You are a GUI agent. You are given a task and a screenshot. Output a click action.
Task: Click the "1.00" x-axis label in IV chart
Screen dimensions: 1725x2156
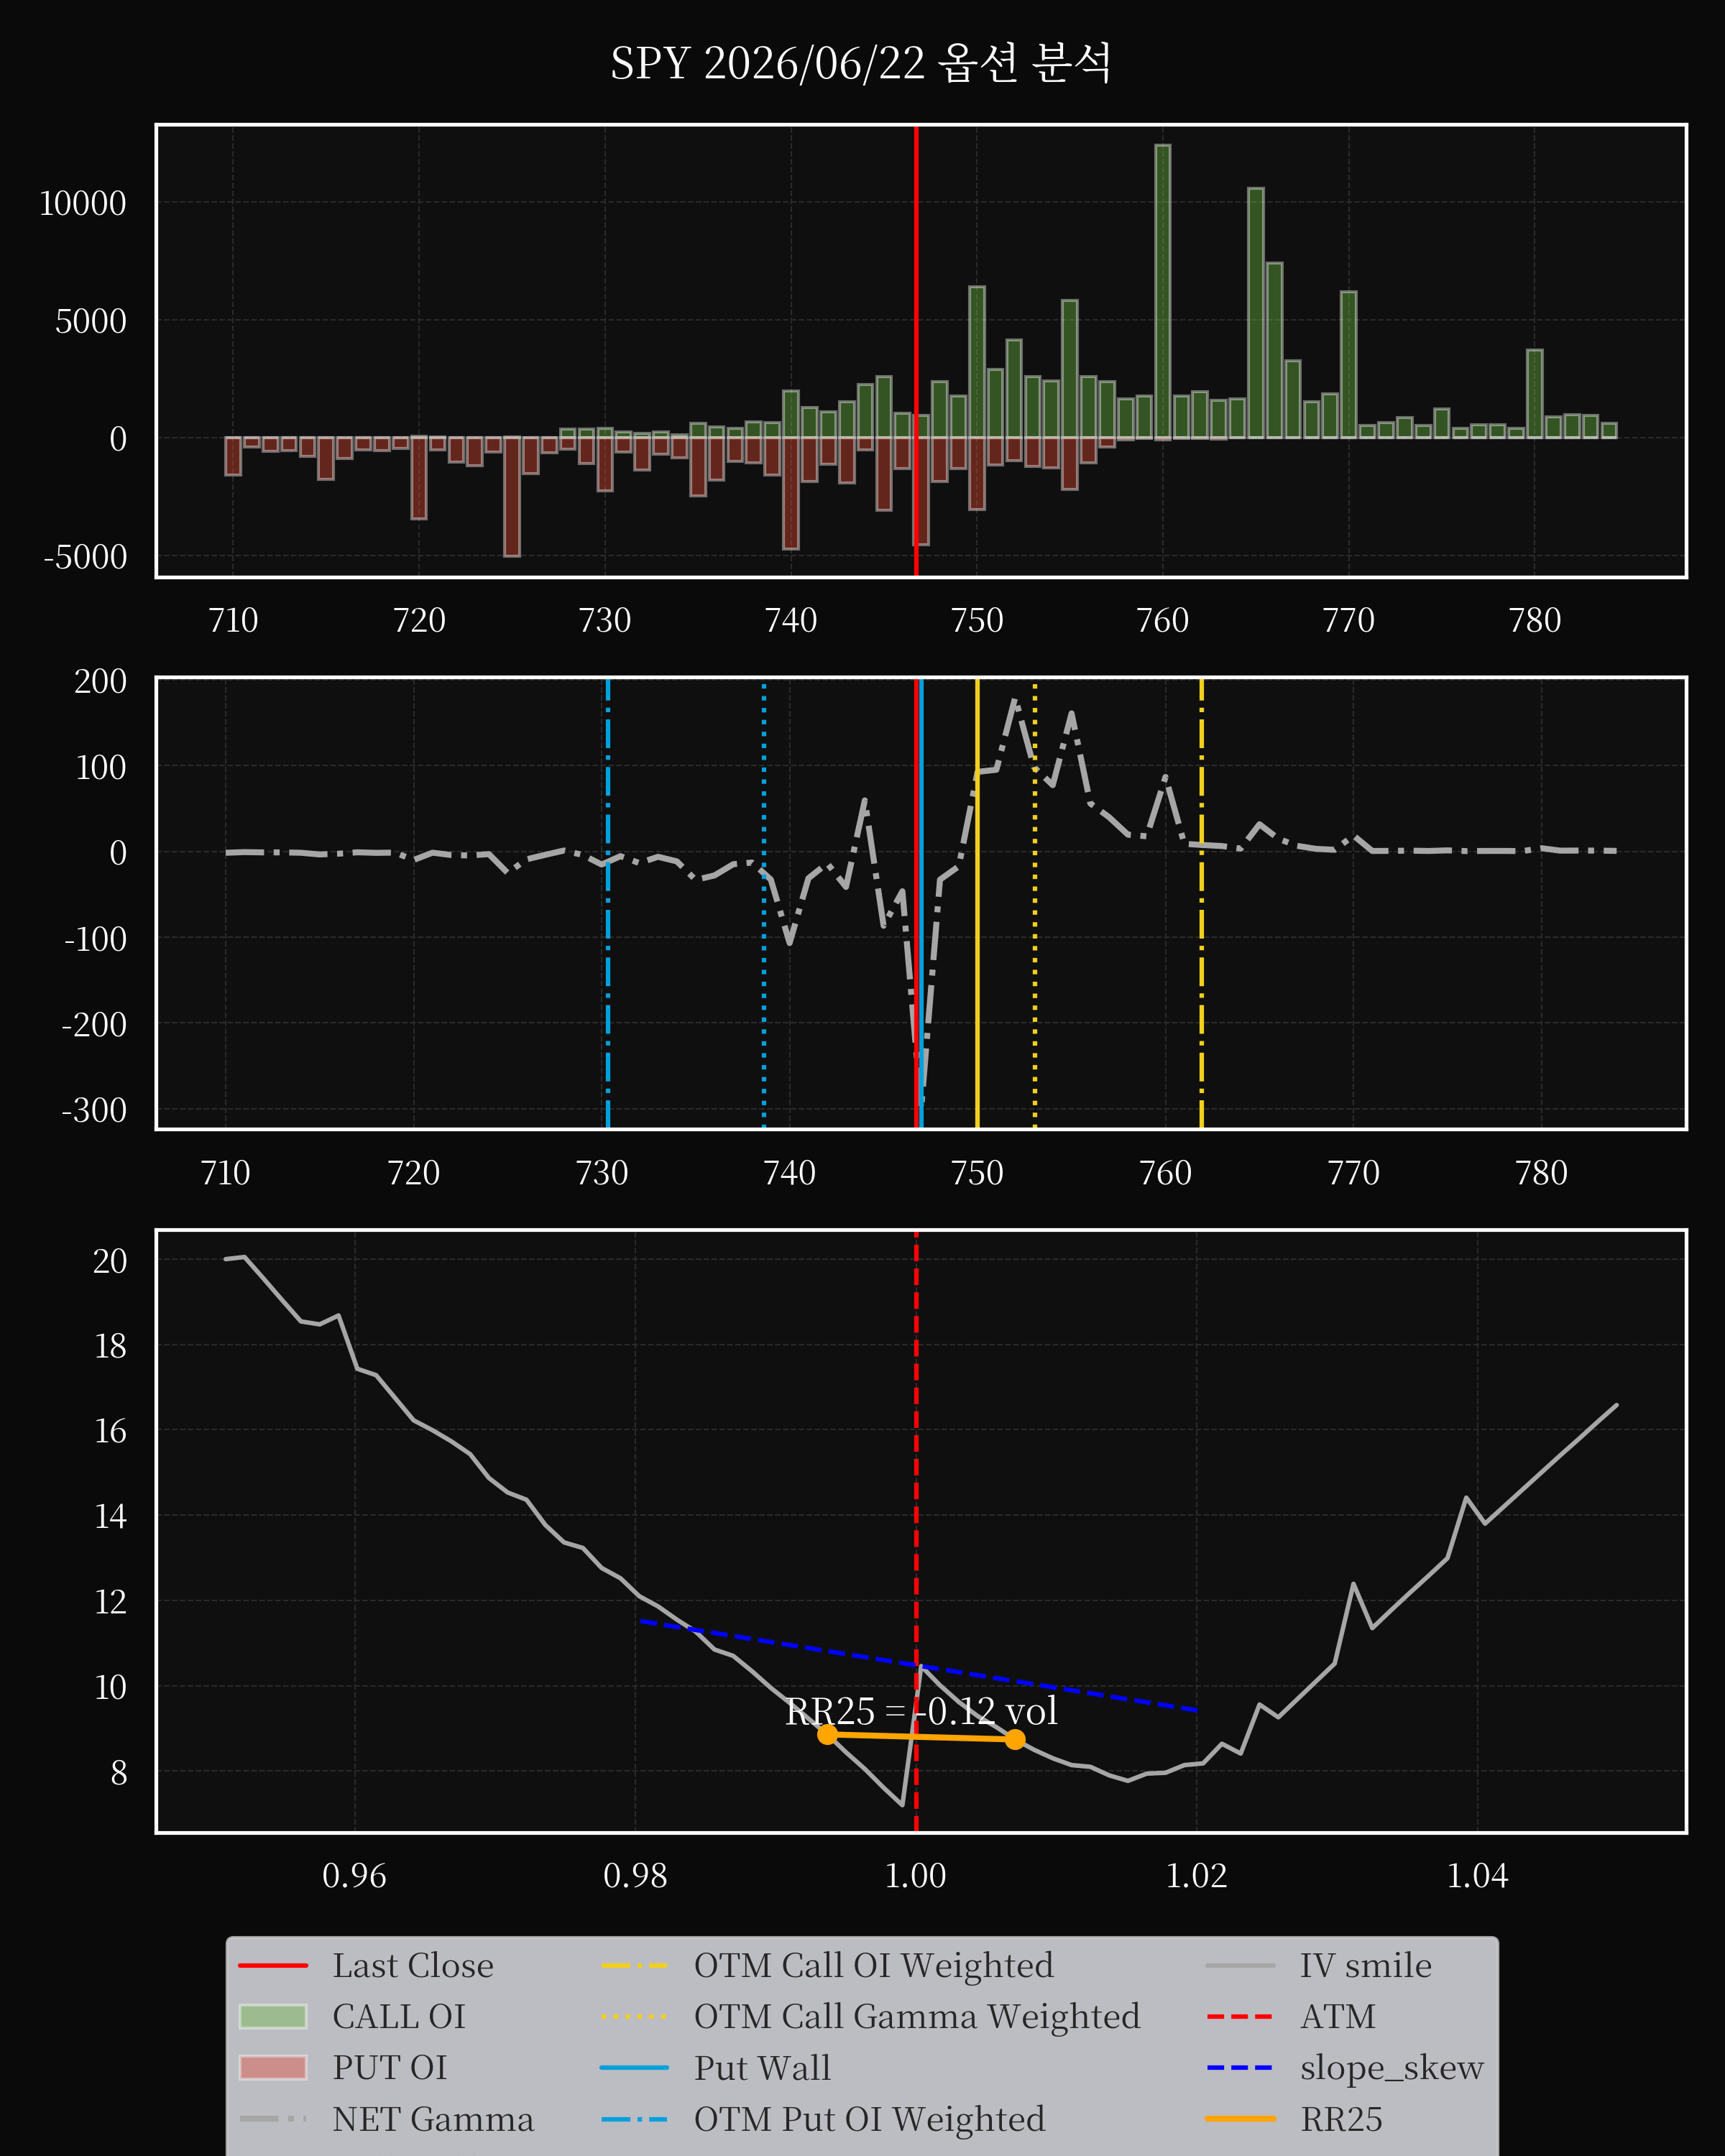tap(916, 1875)
